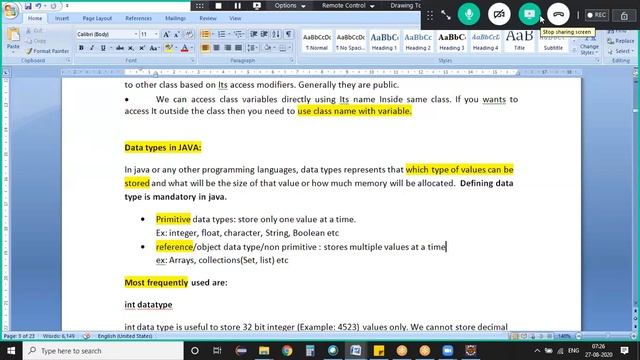Viewport: 640px width, 360px height.
Task: Align text left
Action: pos(205,48)
